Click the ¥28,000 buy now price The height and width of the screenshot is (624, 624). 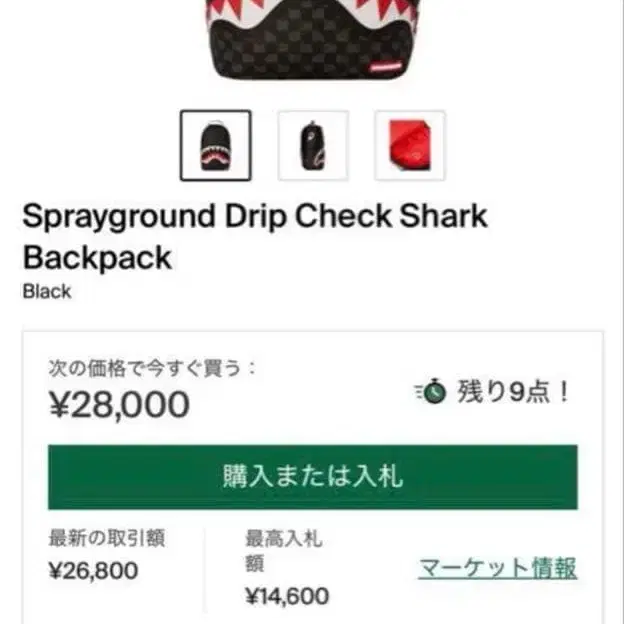119,404
